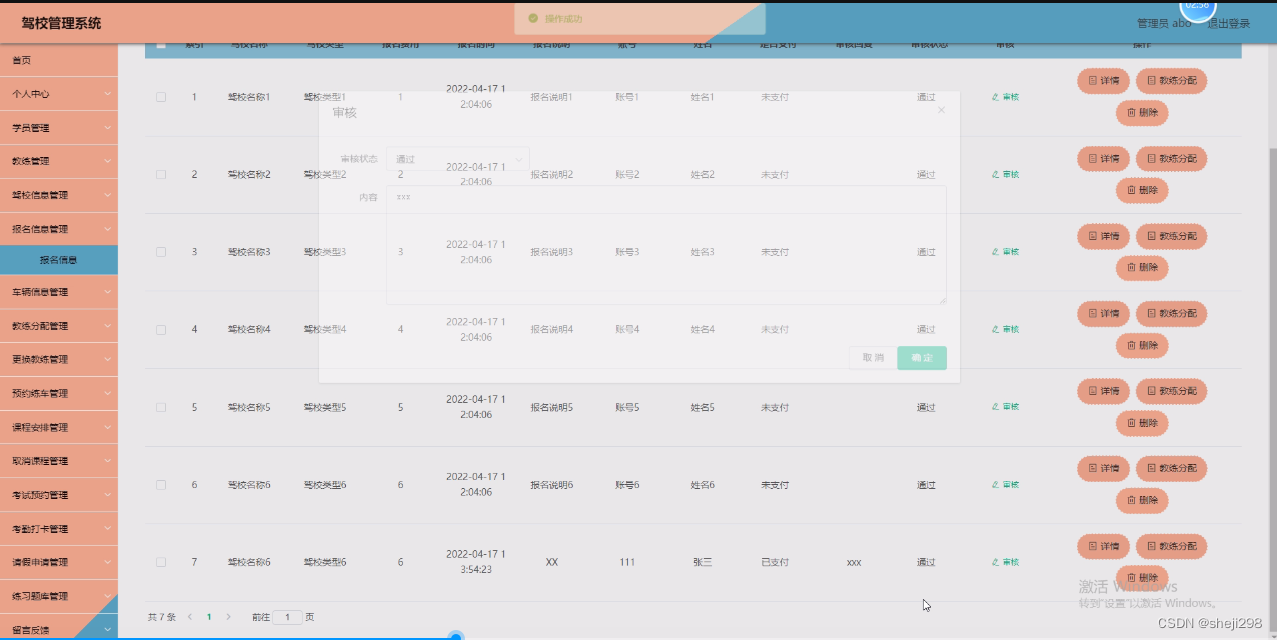
Task: Click the 详情 icon button for 驾校名称3
Action: [x=1103, y=236]
